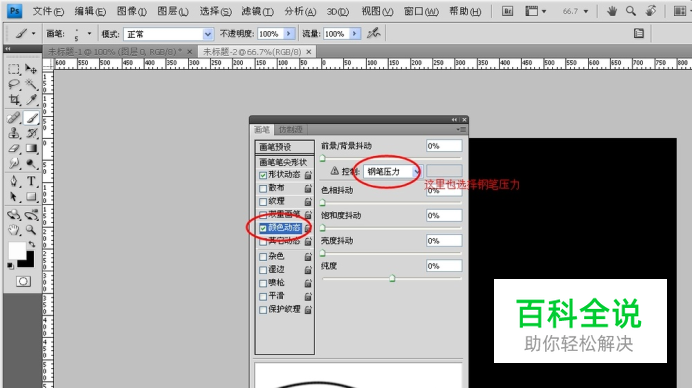This screenshot has height=388, width=692.
Task: Select the Rectangle shape tool
Action: point(31,196)
